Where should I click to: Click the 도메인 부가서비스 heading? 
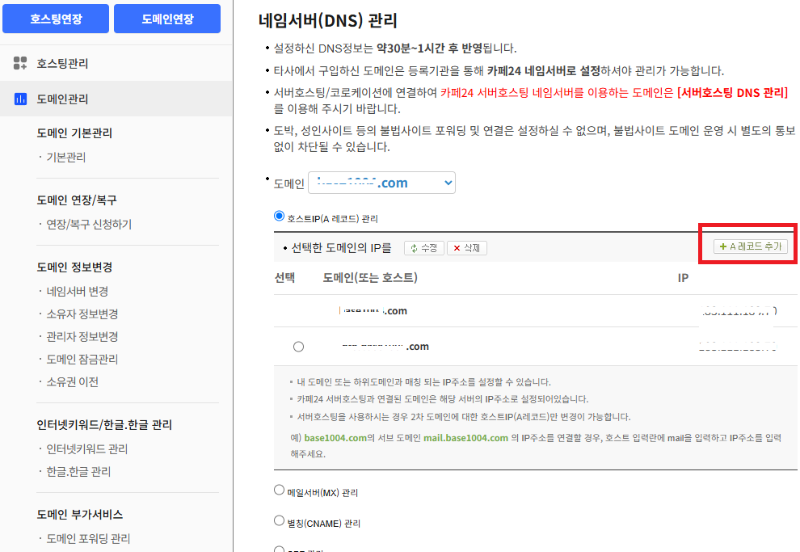coord(80,514)
